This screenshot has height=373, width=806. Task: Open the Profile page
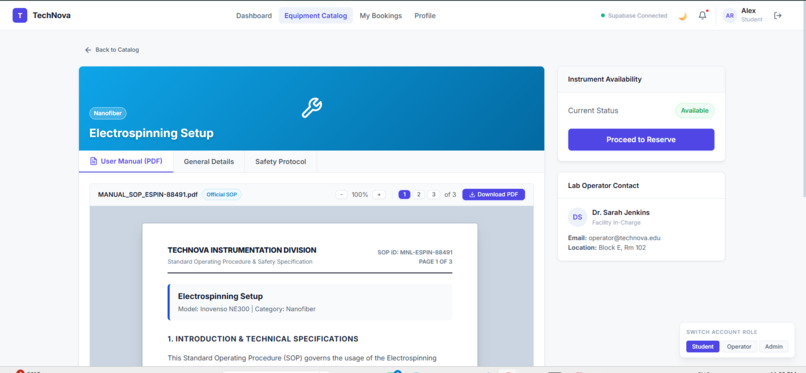pyautogui.click(x=425, y=16)
